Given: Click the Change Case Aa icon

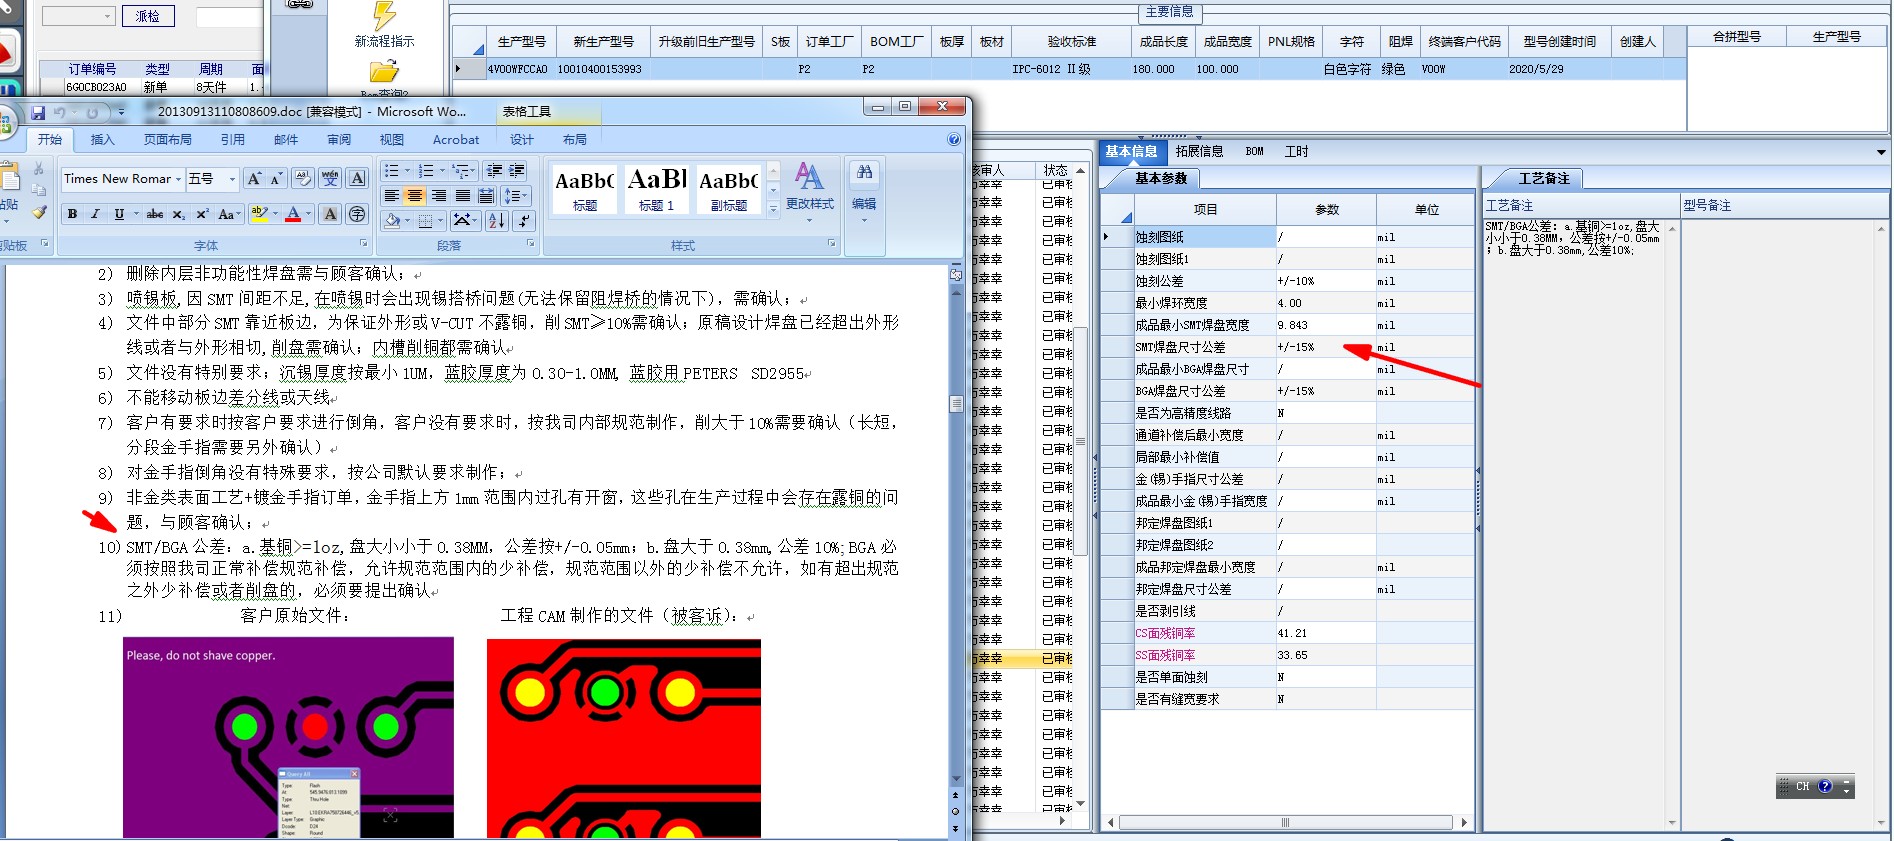Looking at the screenshot, I should (x=228, y=214).
